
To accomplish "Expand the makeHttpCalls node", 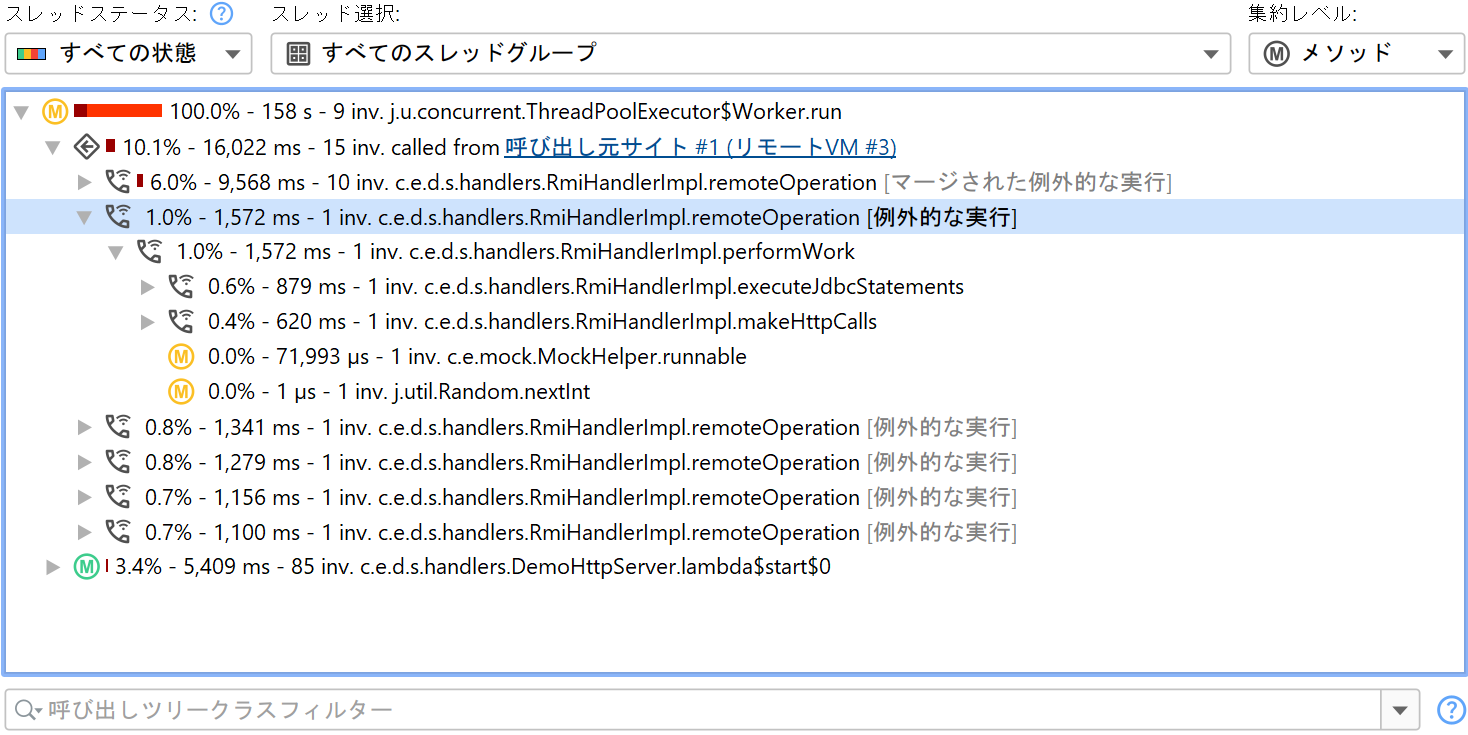I will tap(148, 322).
